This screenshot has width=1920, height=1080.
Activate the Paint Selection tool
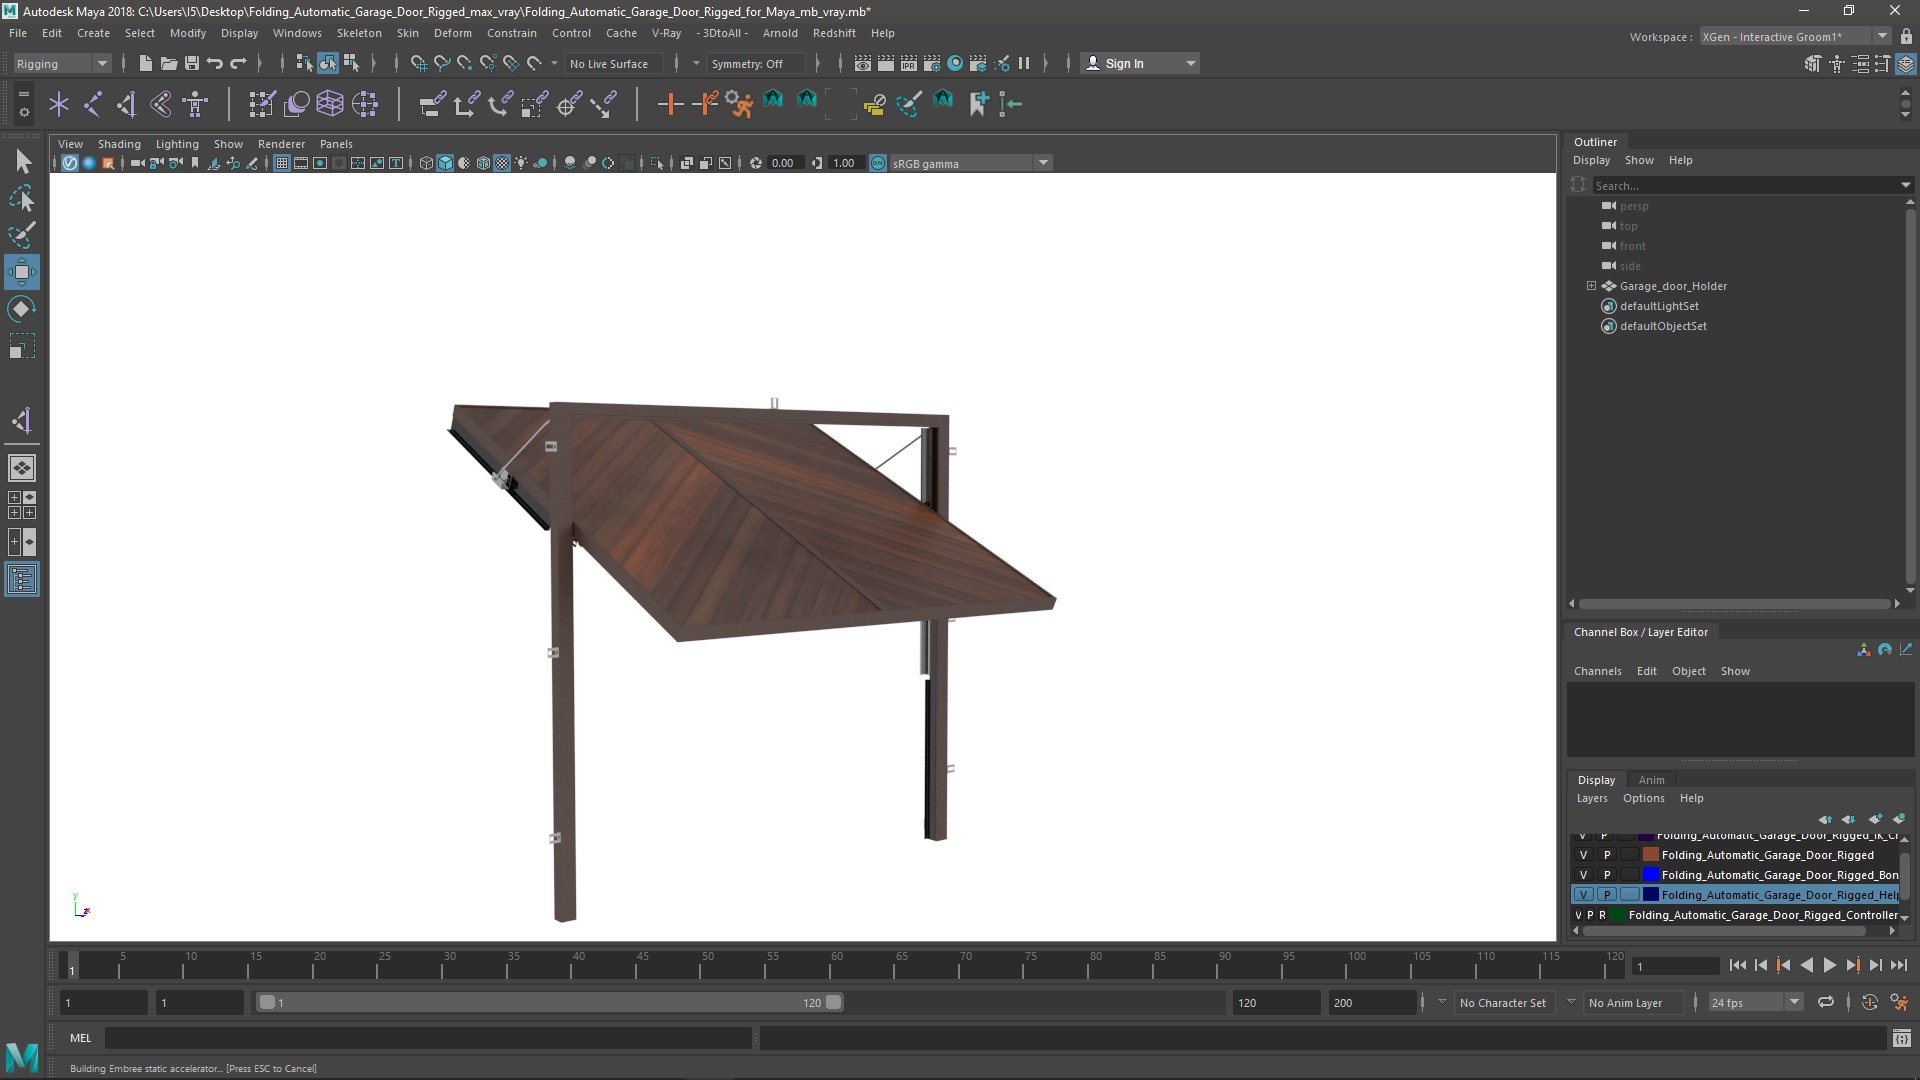22,235
